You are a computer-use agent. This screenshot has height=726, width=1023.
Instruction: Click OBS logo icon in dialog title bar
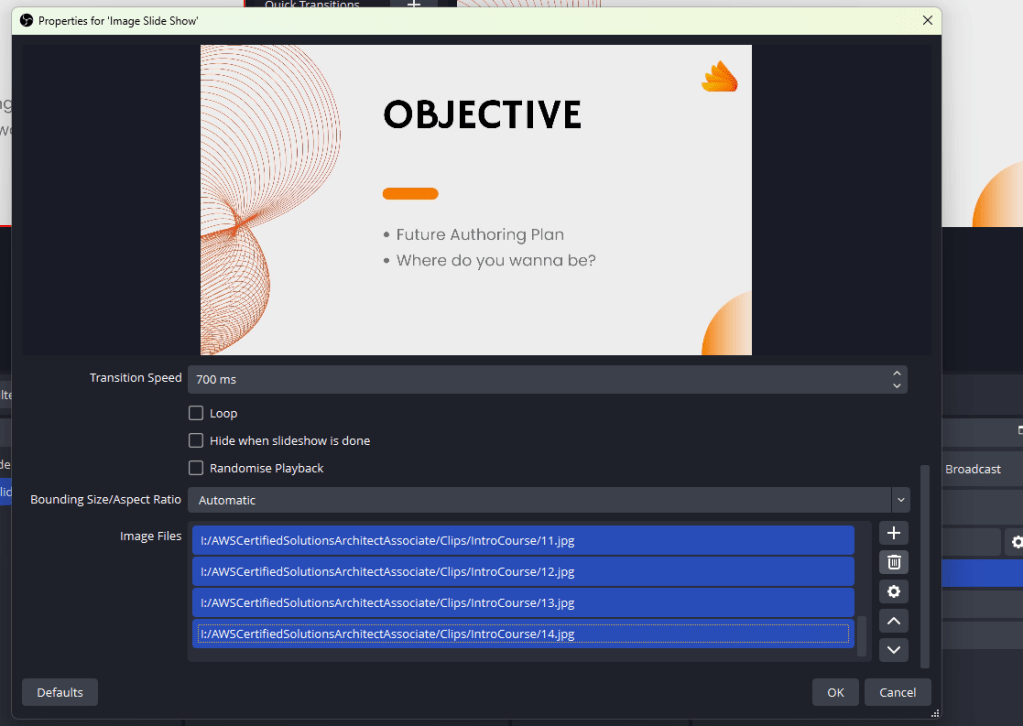[26, 20]
